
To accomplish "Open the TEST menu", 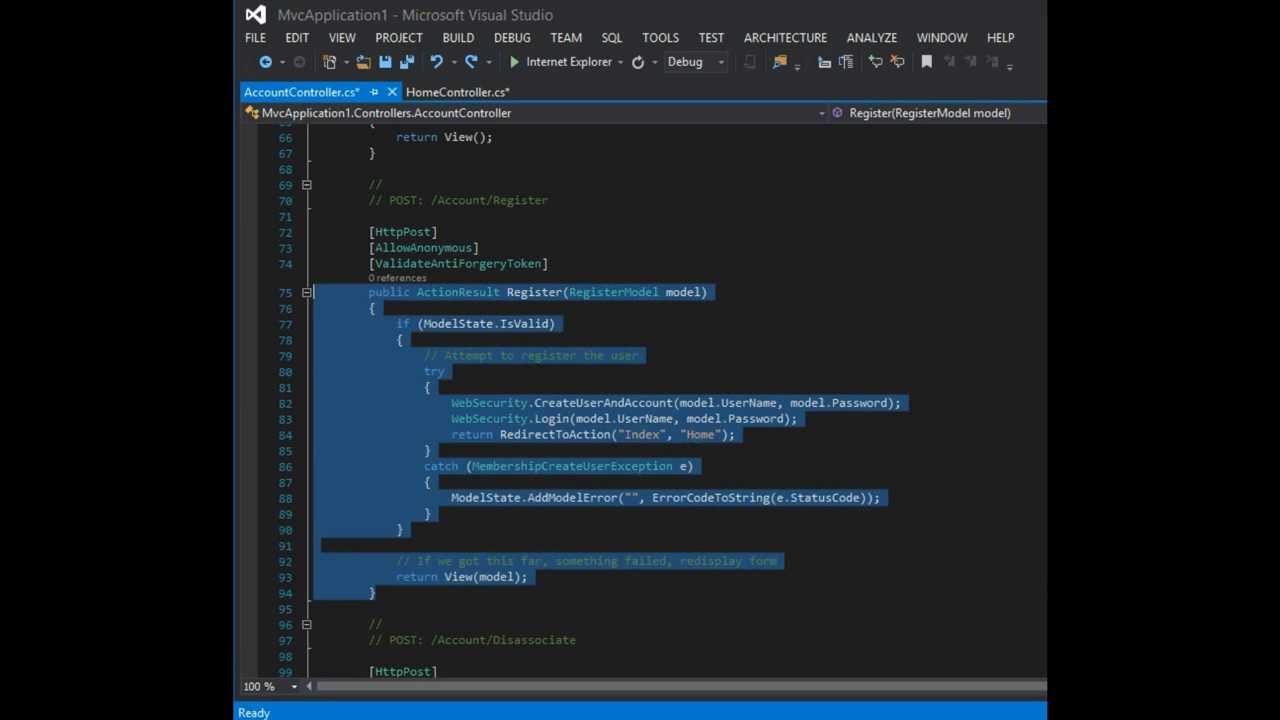I will [x=711, y=38].
